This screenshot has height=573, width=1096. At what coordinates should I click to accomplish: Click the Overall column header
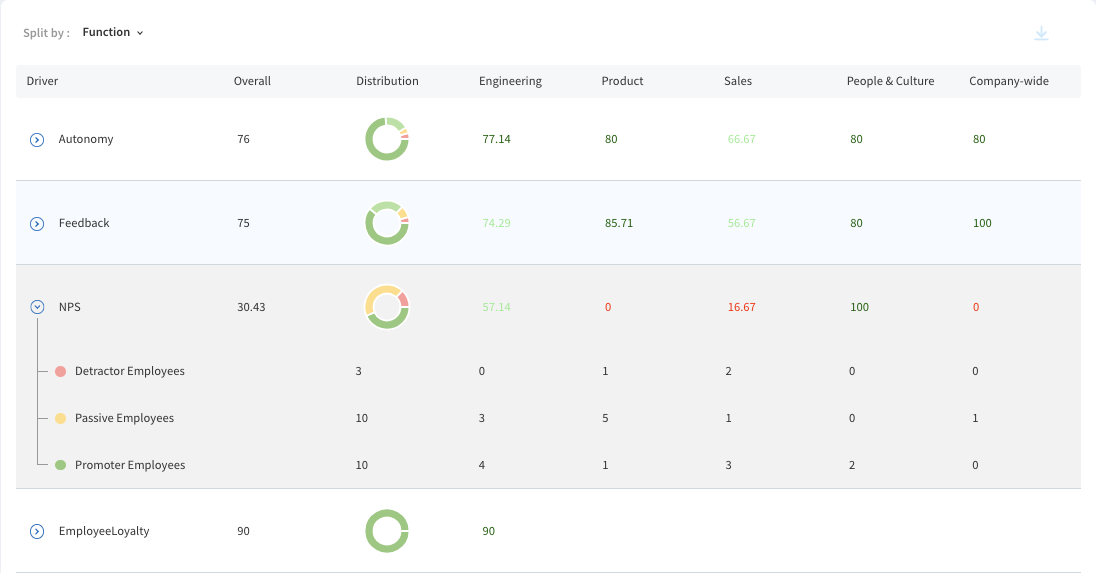pos(252,81)
